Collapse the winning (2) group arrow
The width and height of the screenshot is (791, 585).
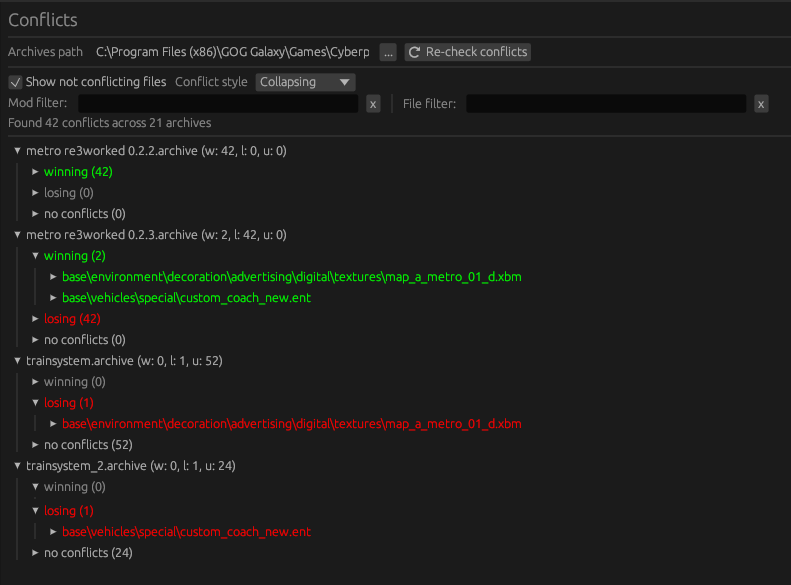point(35,256)
